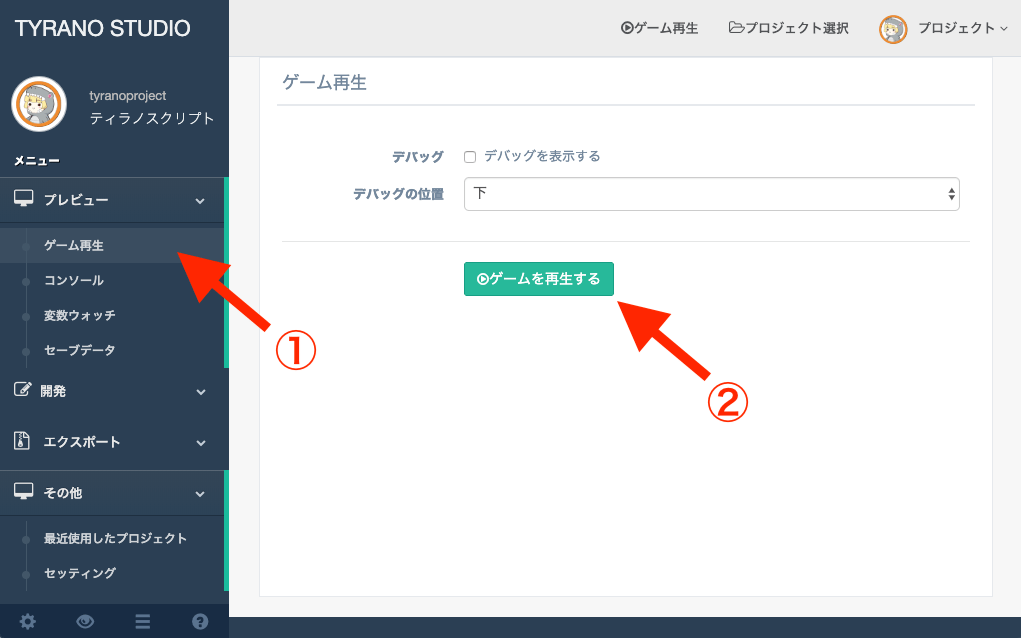
Task: Click the edit pencil icon next to 開発
Action: pos(22,390)
